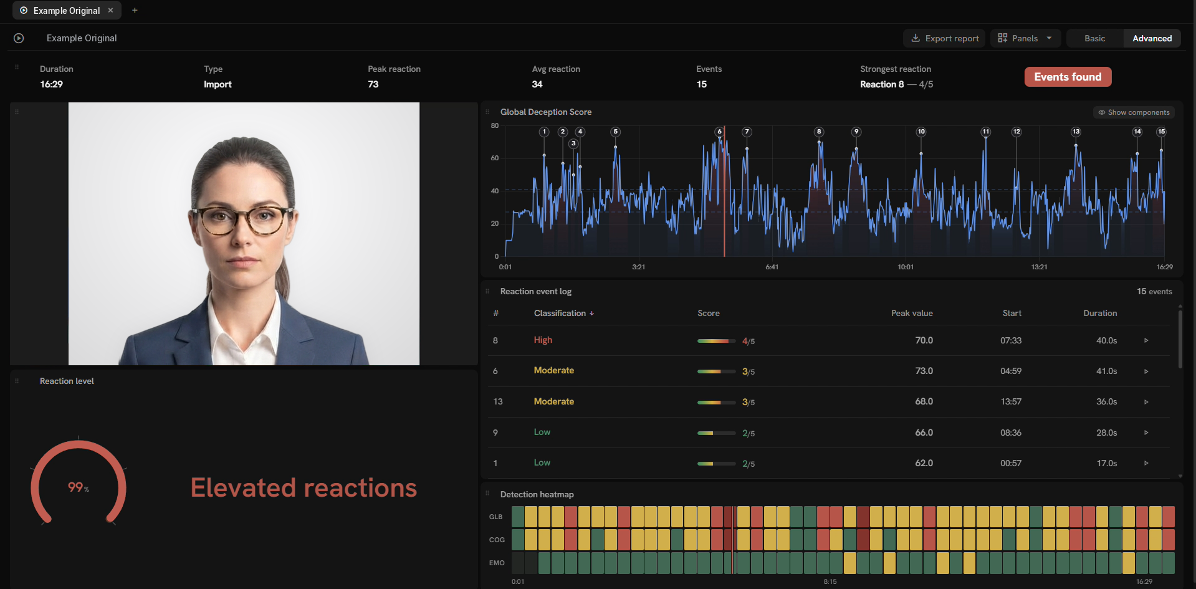Close the Example Original tab
Image resolution: width=1196 pixels, height=589 pixels.
tap(111, 11)
